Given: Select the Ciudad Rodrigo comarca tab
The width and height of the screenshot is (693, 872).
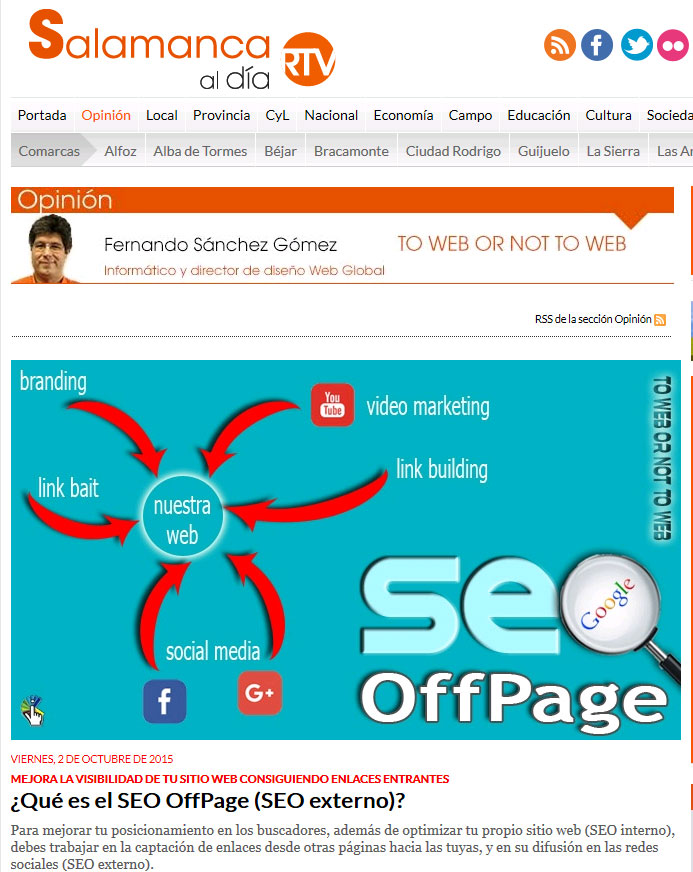Looking at the screenshot, I should tap(453, 151).
